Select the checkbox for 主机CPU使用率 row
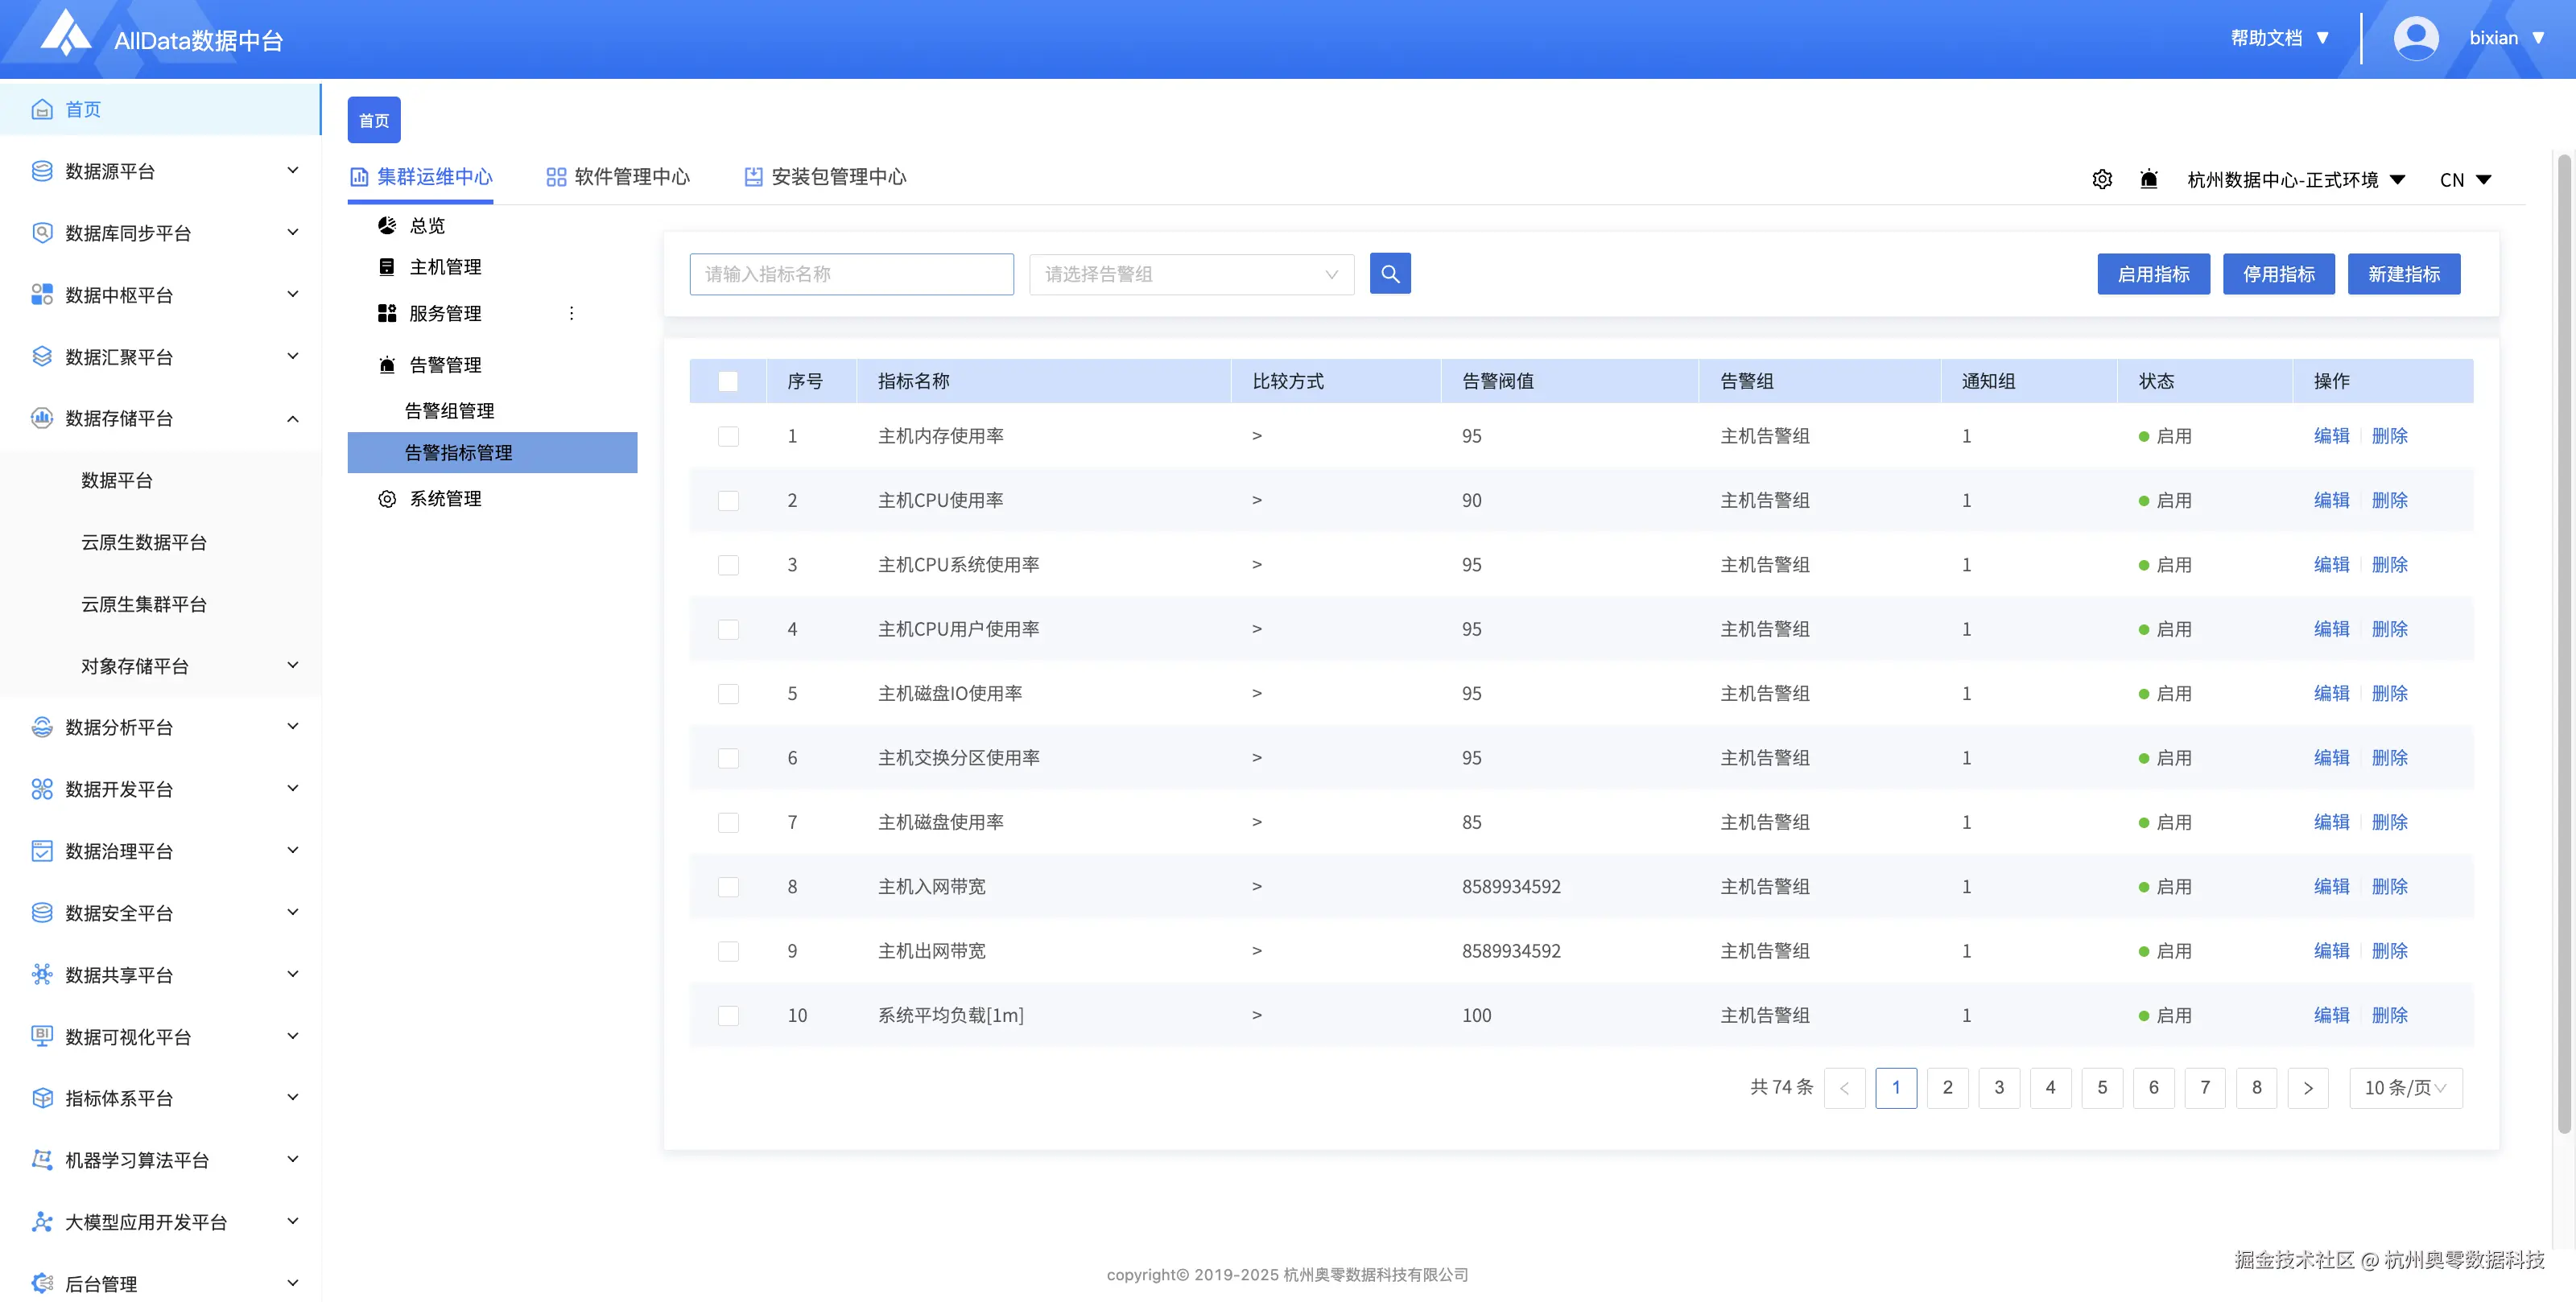 (728, 500)
